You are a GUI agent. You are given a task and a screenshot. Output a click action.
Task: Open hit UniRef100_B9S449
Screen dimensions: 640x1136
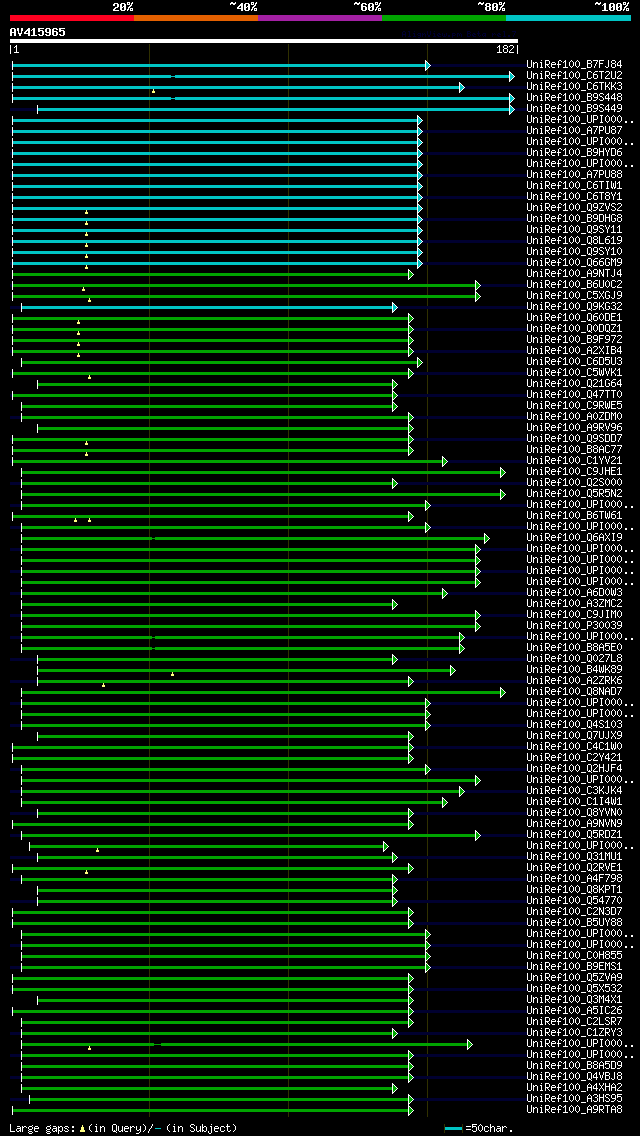pyautogui.click(x=574, y=108)
